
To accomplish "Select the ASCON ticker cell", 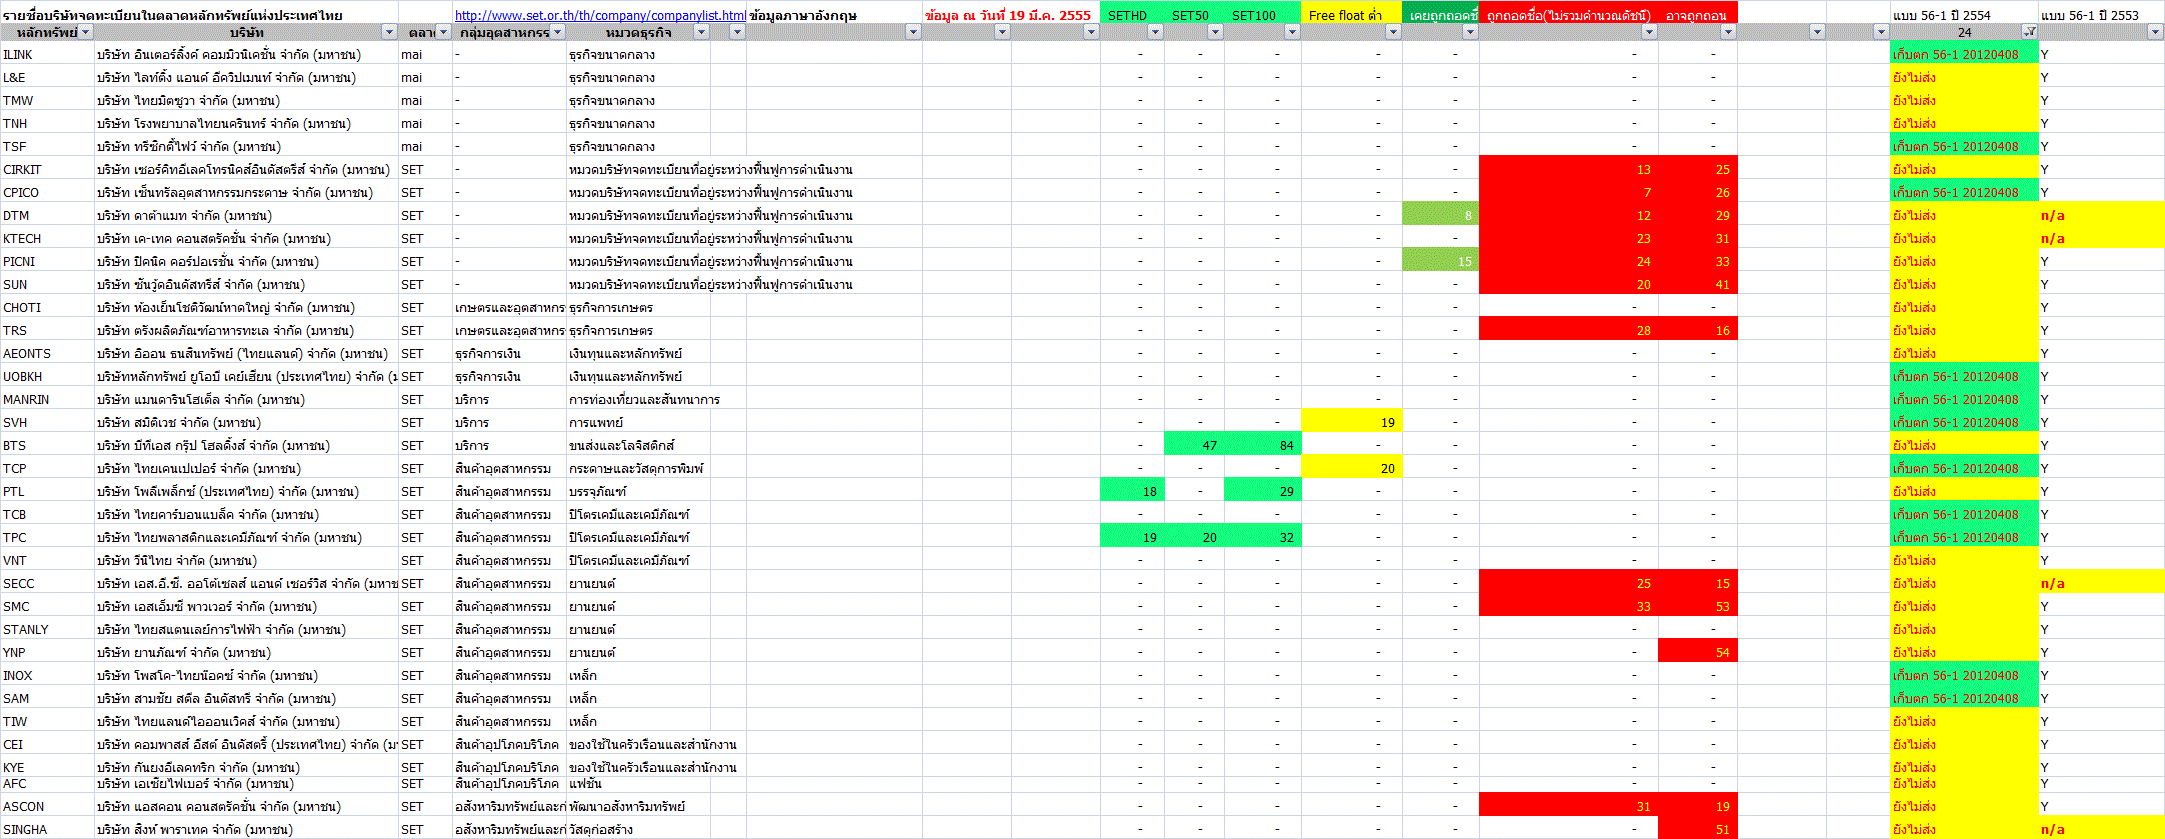I will click(48, 806).
